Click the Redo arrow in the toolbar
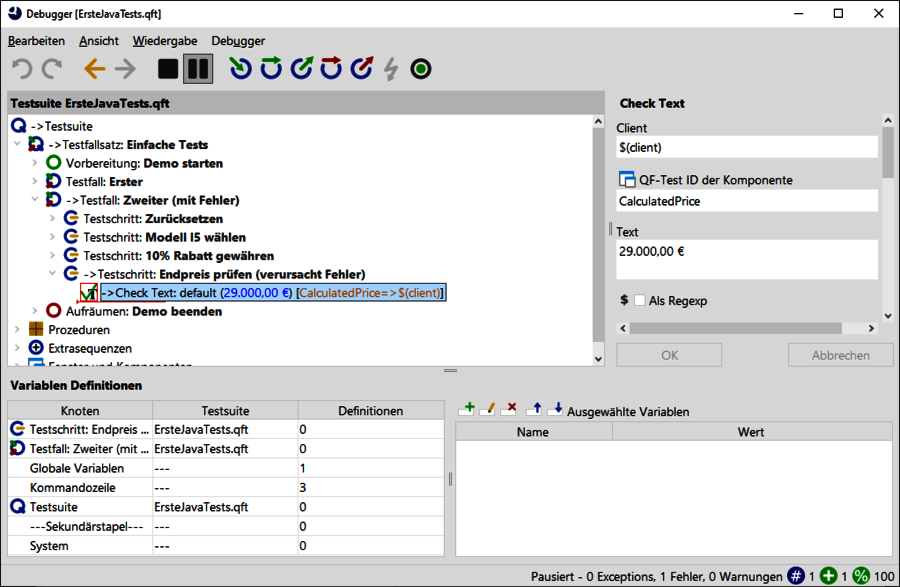The width and height of the screenshot is (900, 587). tap(52, 69)
